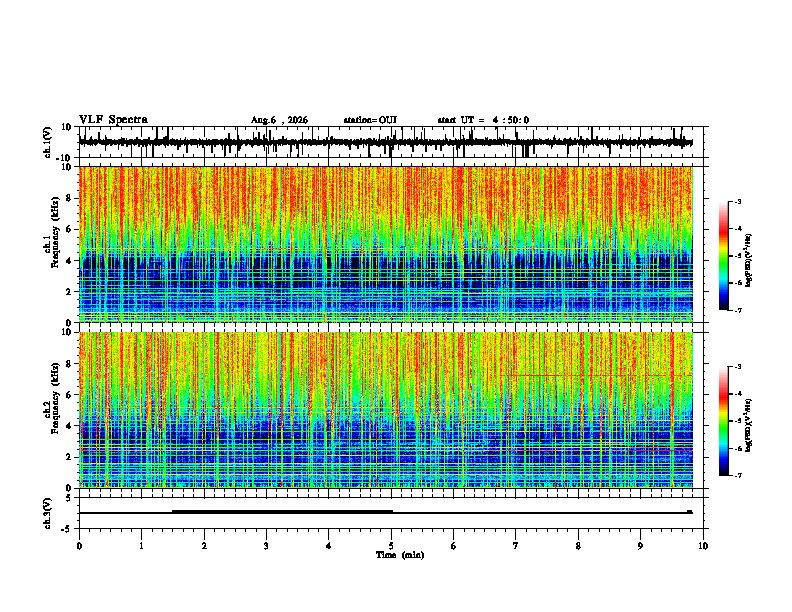Click the "3" tick on the time axis
The width and height of the screenshot is (792, 612).
click(x=266, y=546)
